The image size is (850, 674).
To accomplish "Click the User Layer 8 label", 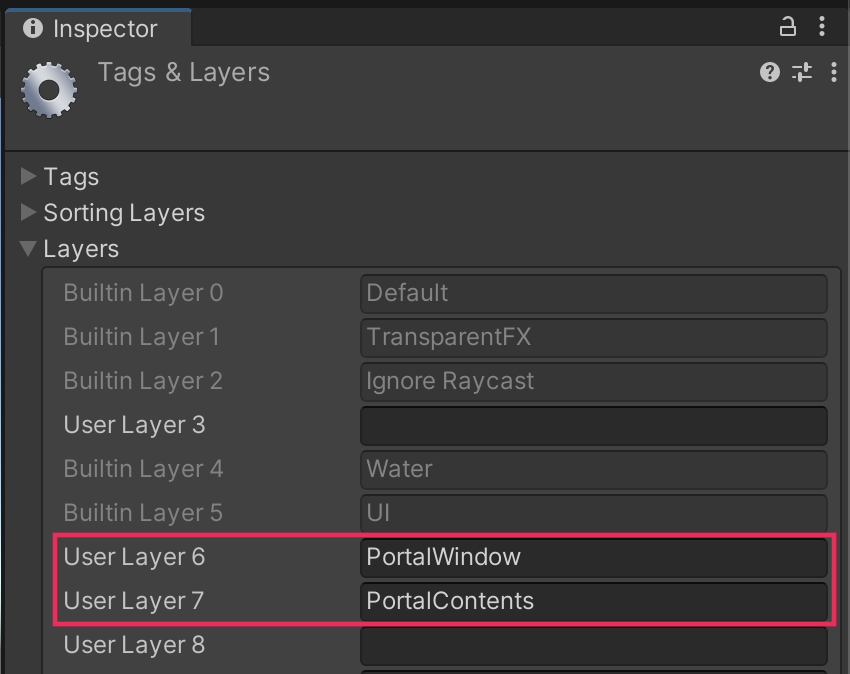I will point(134,645).
